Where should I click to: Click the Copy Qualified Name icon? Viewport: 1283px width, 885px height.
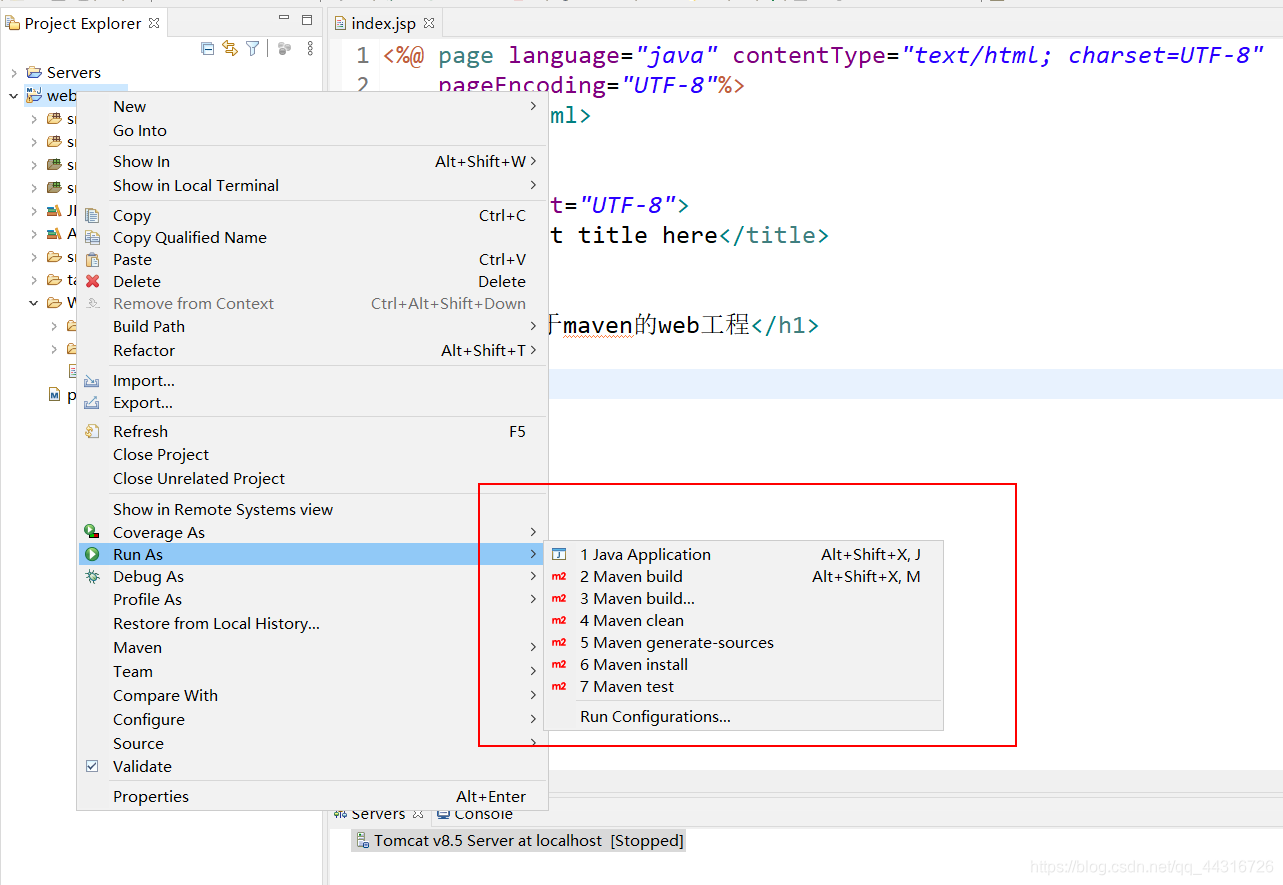92,238
